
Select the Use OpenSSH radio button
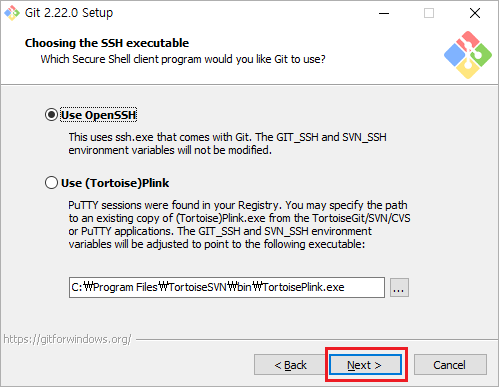tap(51, 115)
